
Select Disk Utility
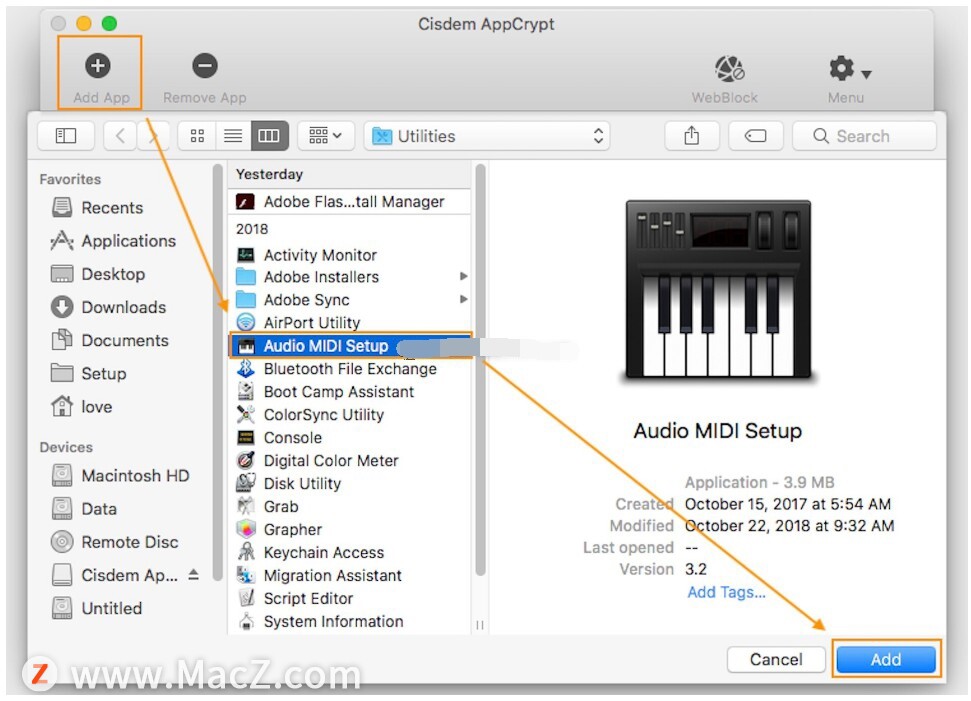[349, 484]
